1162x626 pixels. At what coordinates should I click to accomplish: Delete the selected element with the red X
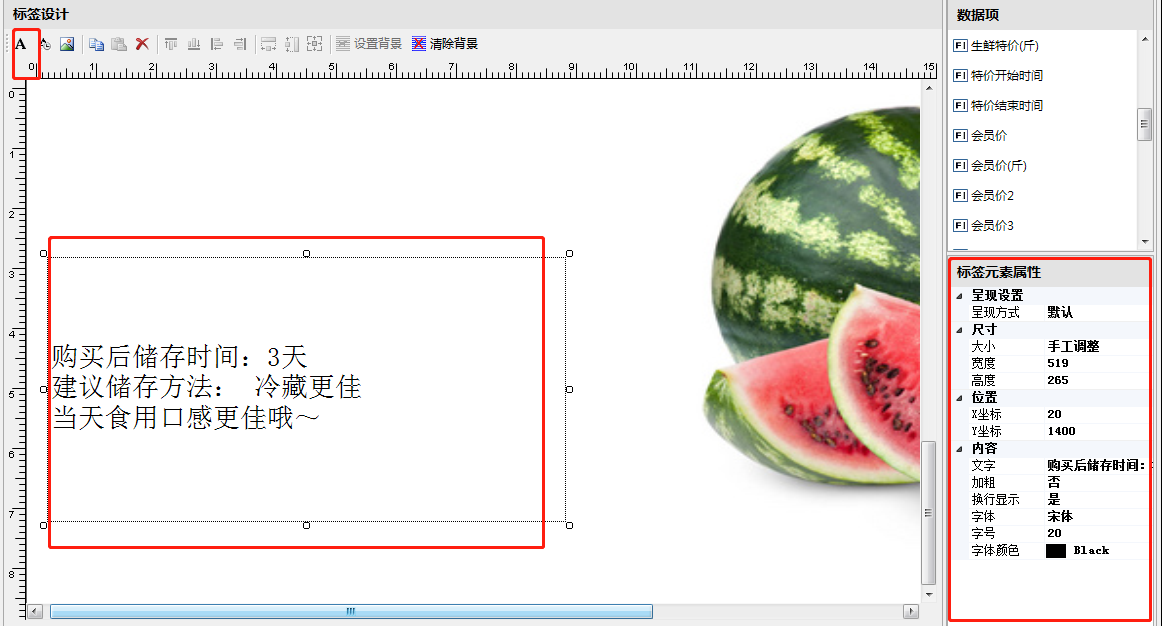pyautogui.click(x=142, y=44)
